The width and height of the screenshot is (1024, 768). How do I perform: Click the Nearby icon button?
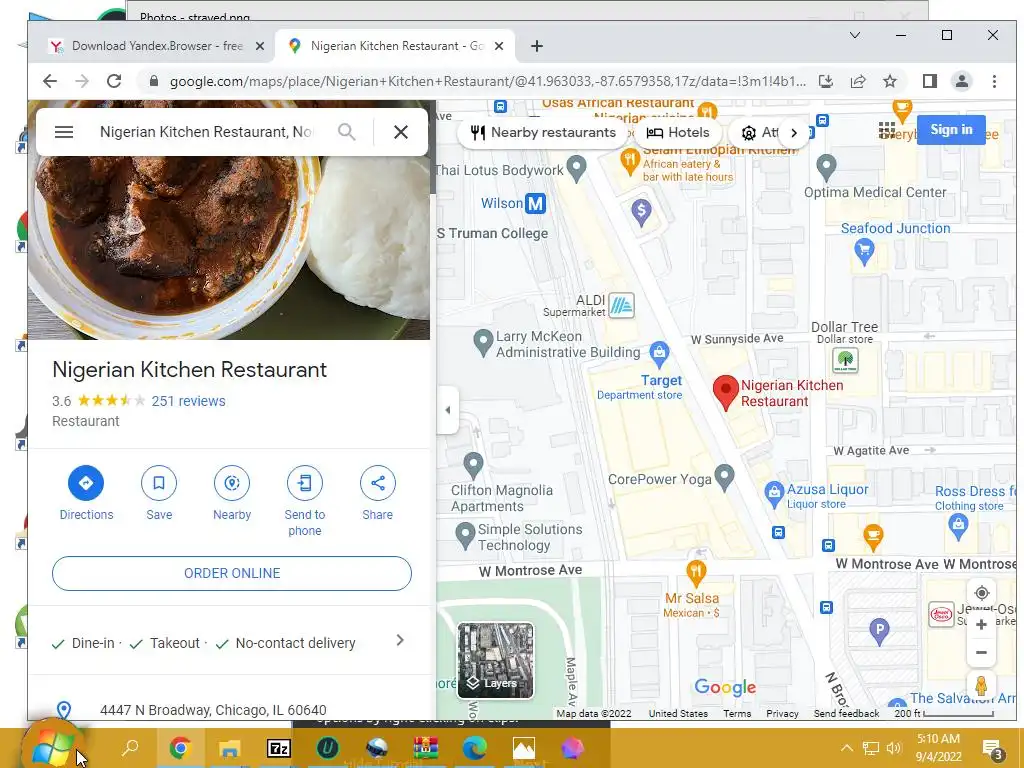tap(232, 483)
